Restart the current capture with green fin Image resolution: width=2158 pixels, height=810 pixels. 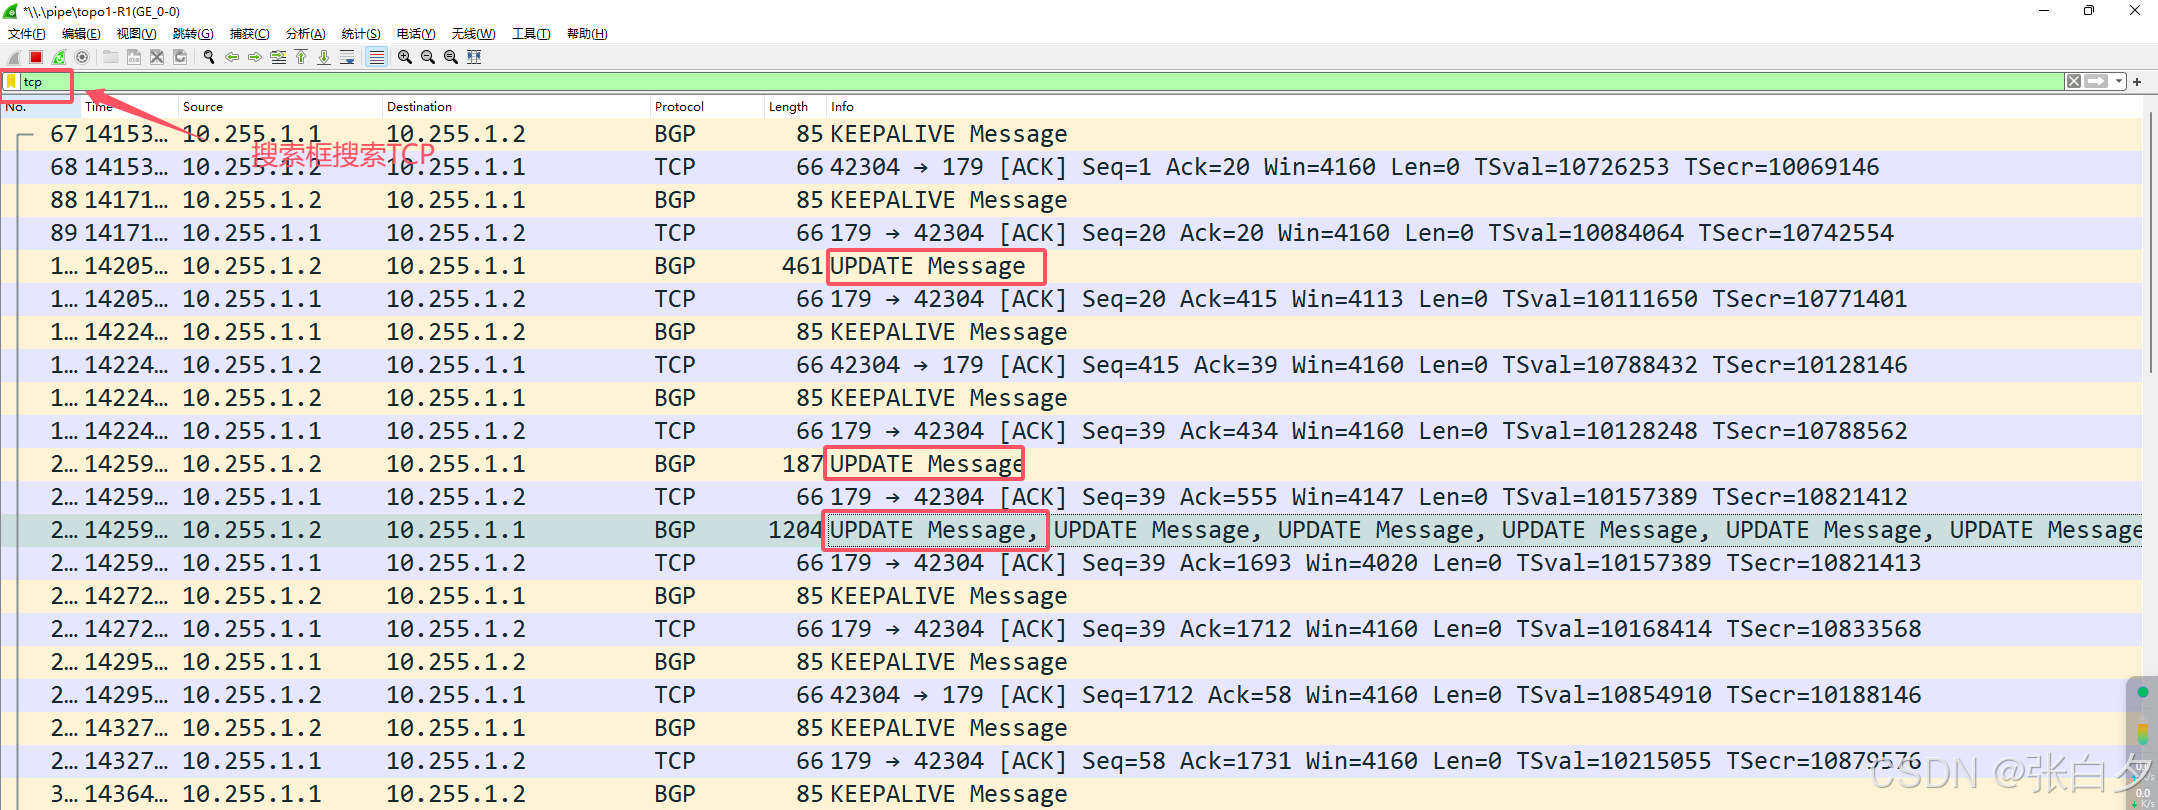click(x=59, y=57)
